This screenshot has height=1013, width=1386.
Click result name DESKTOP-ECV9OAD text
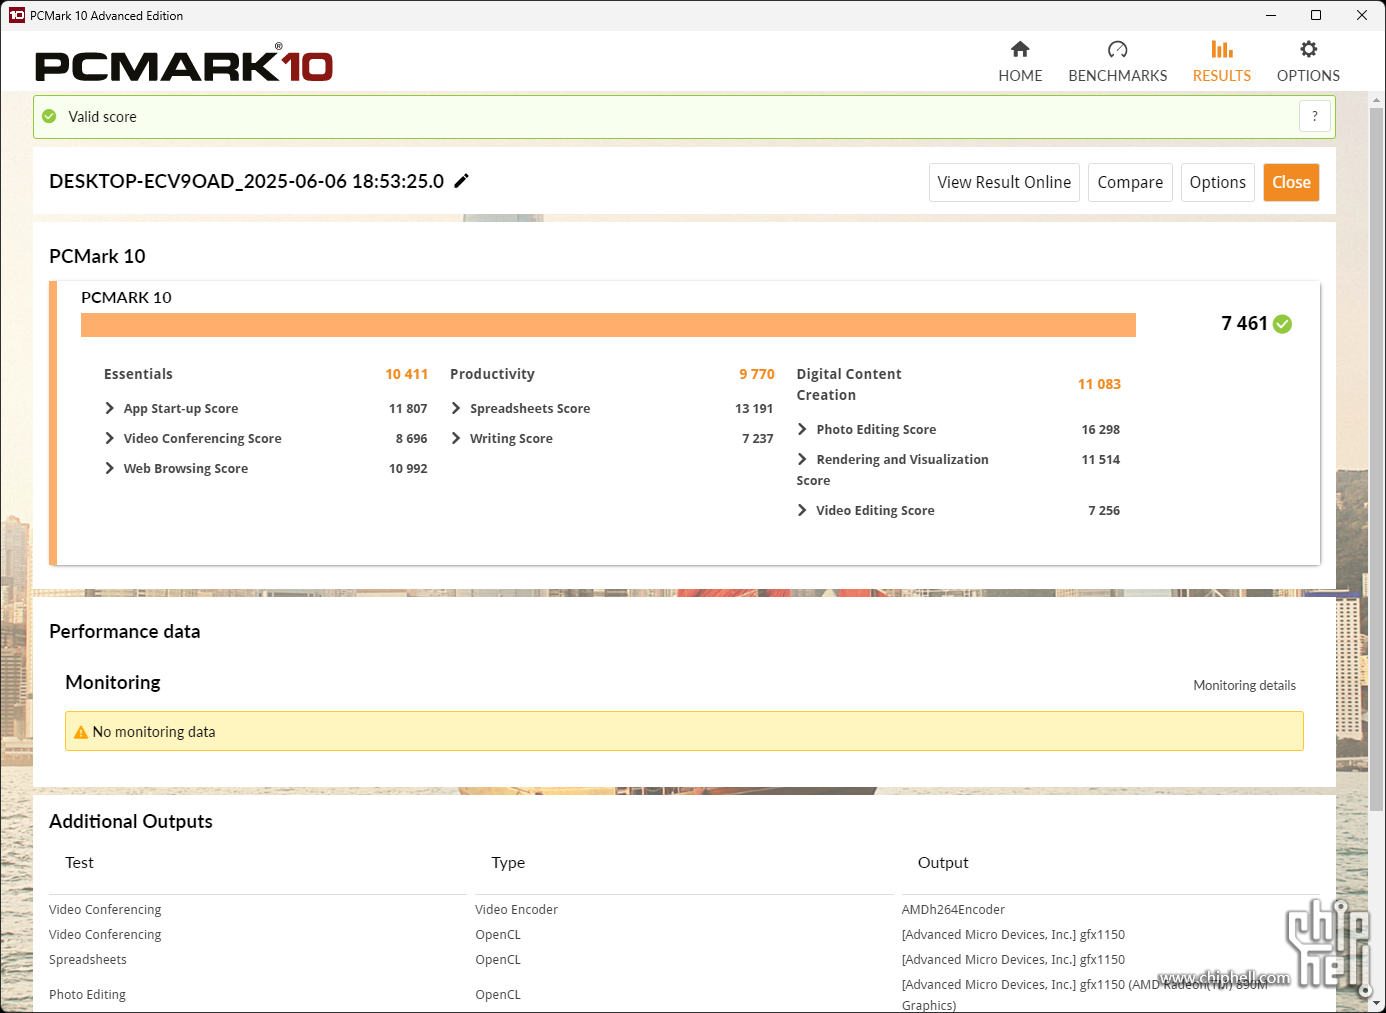247,181
